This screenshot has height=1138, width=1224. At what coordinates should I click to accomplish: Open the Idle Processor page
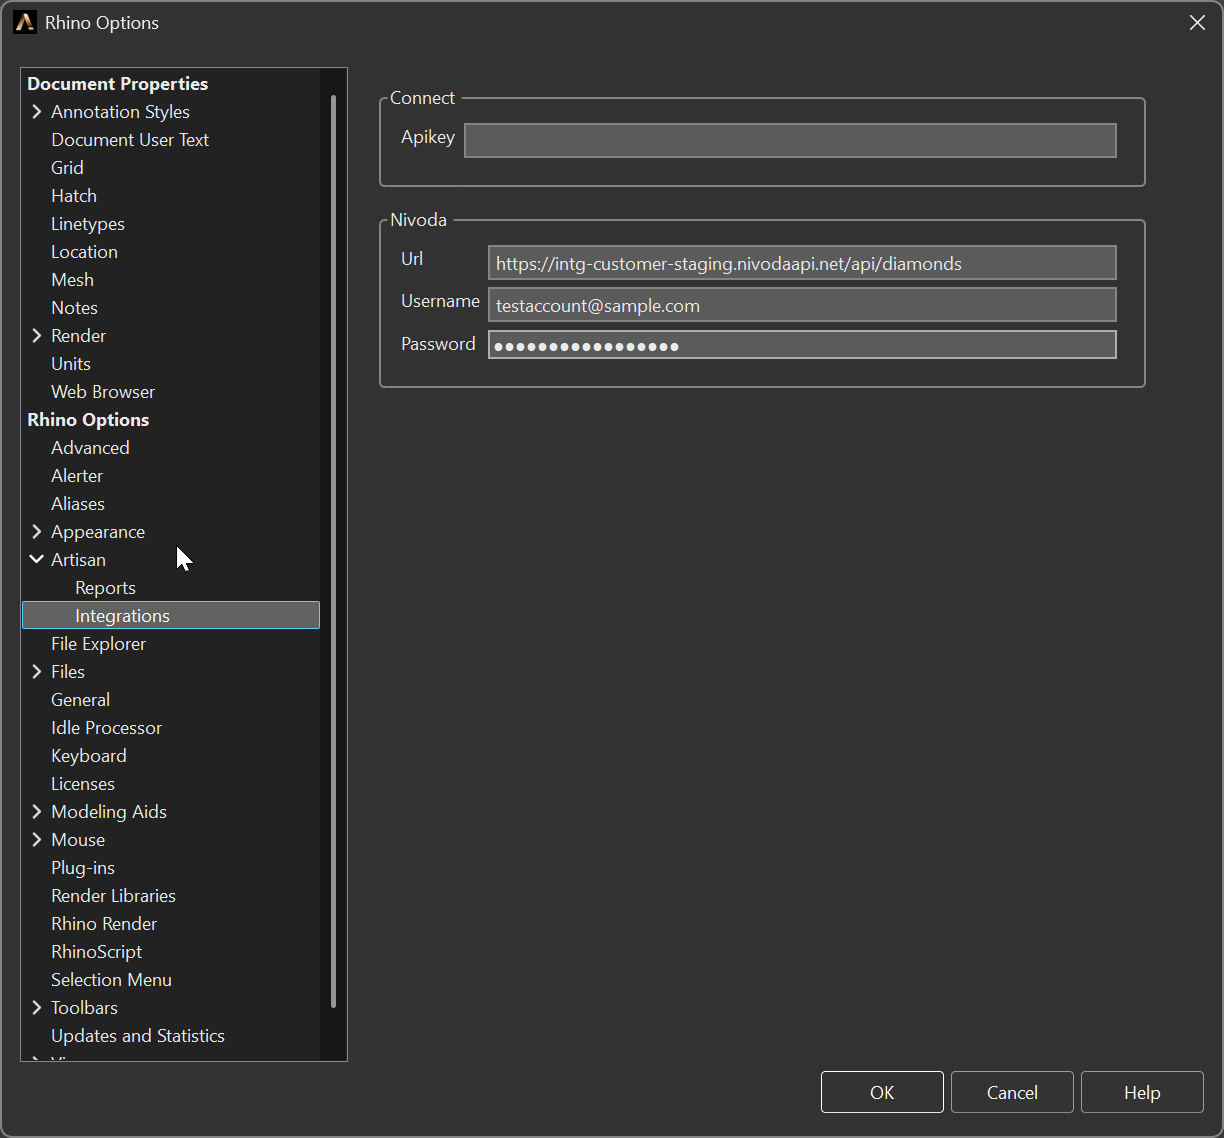[106, 727]
